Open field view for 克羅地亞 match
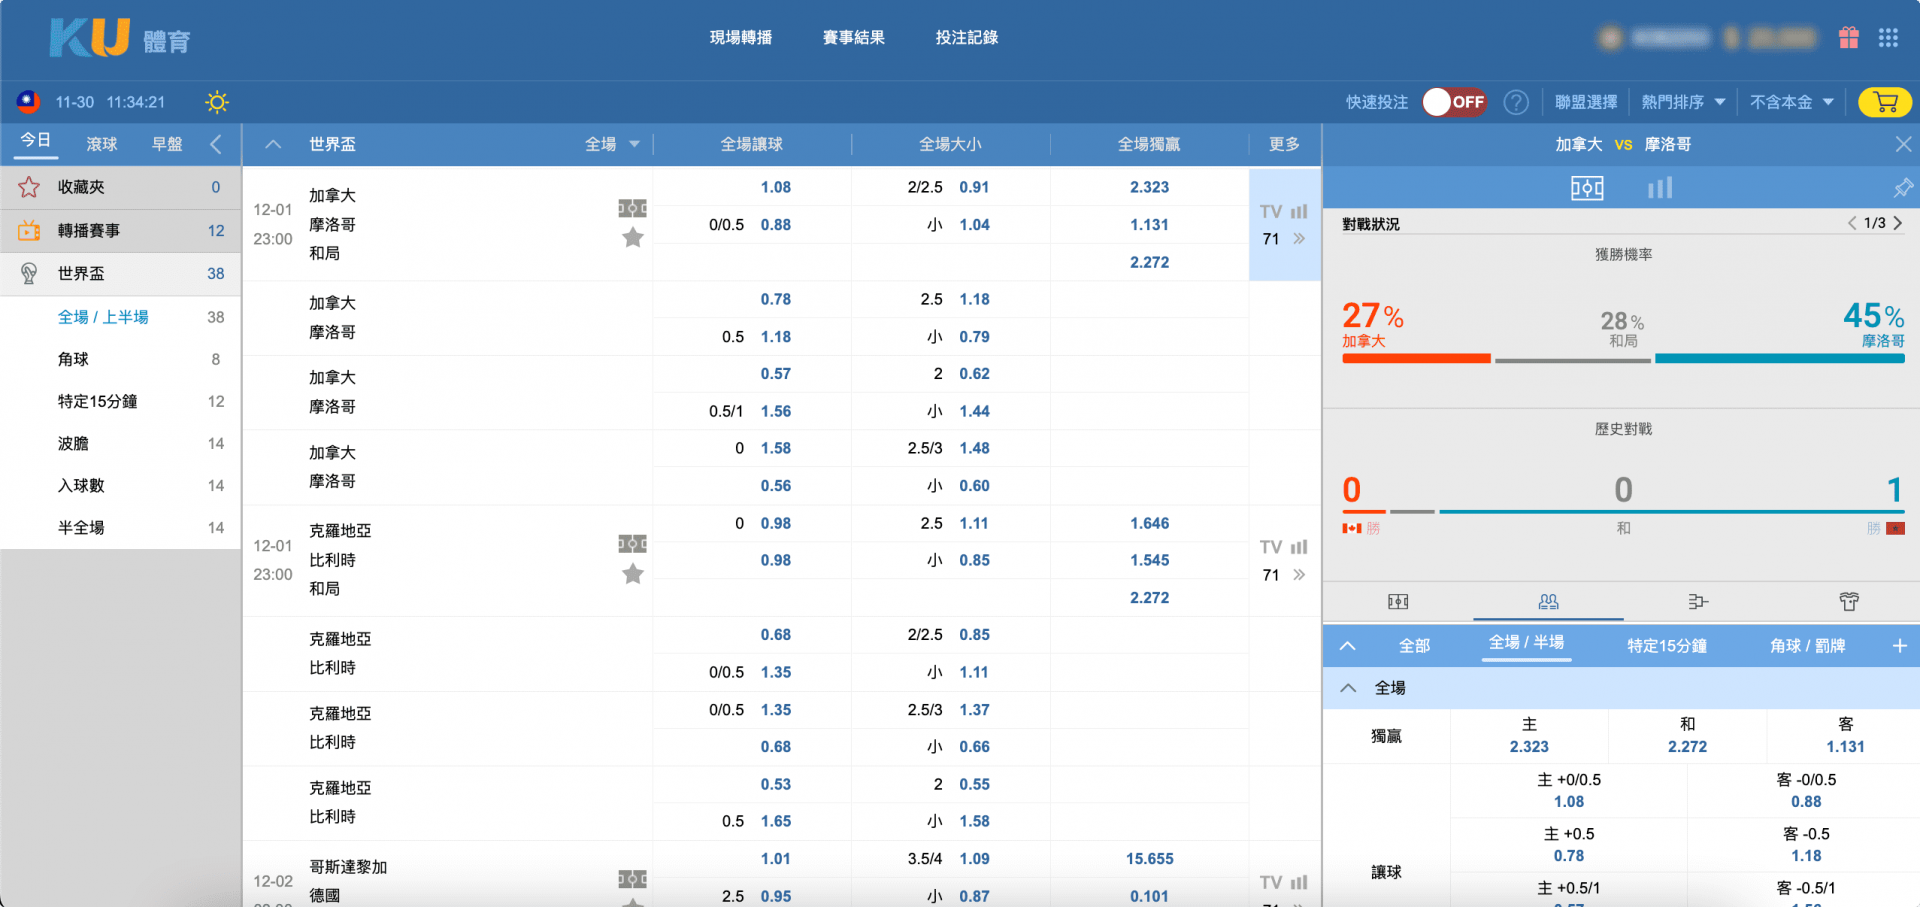 [632, 544]
